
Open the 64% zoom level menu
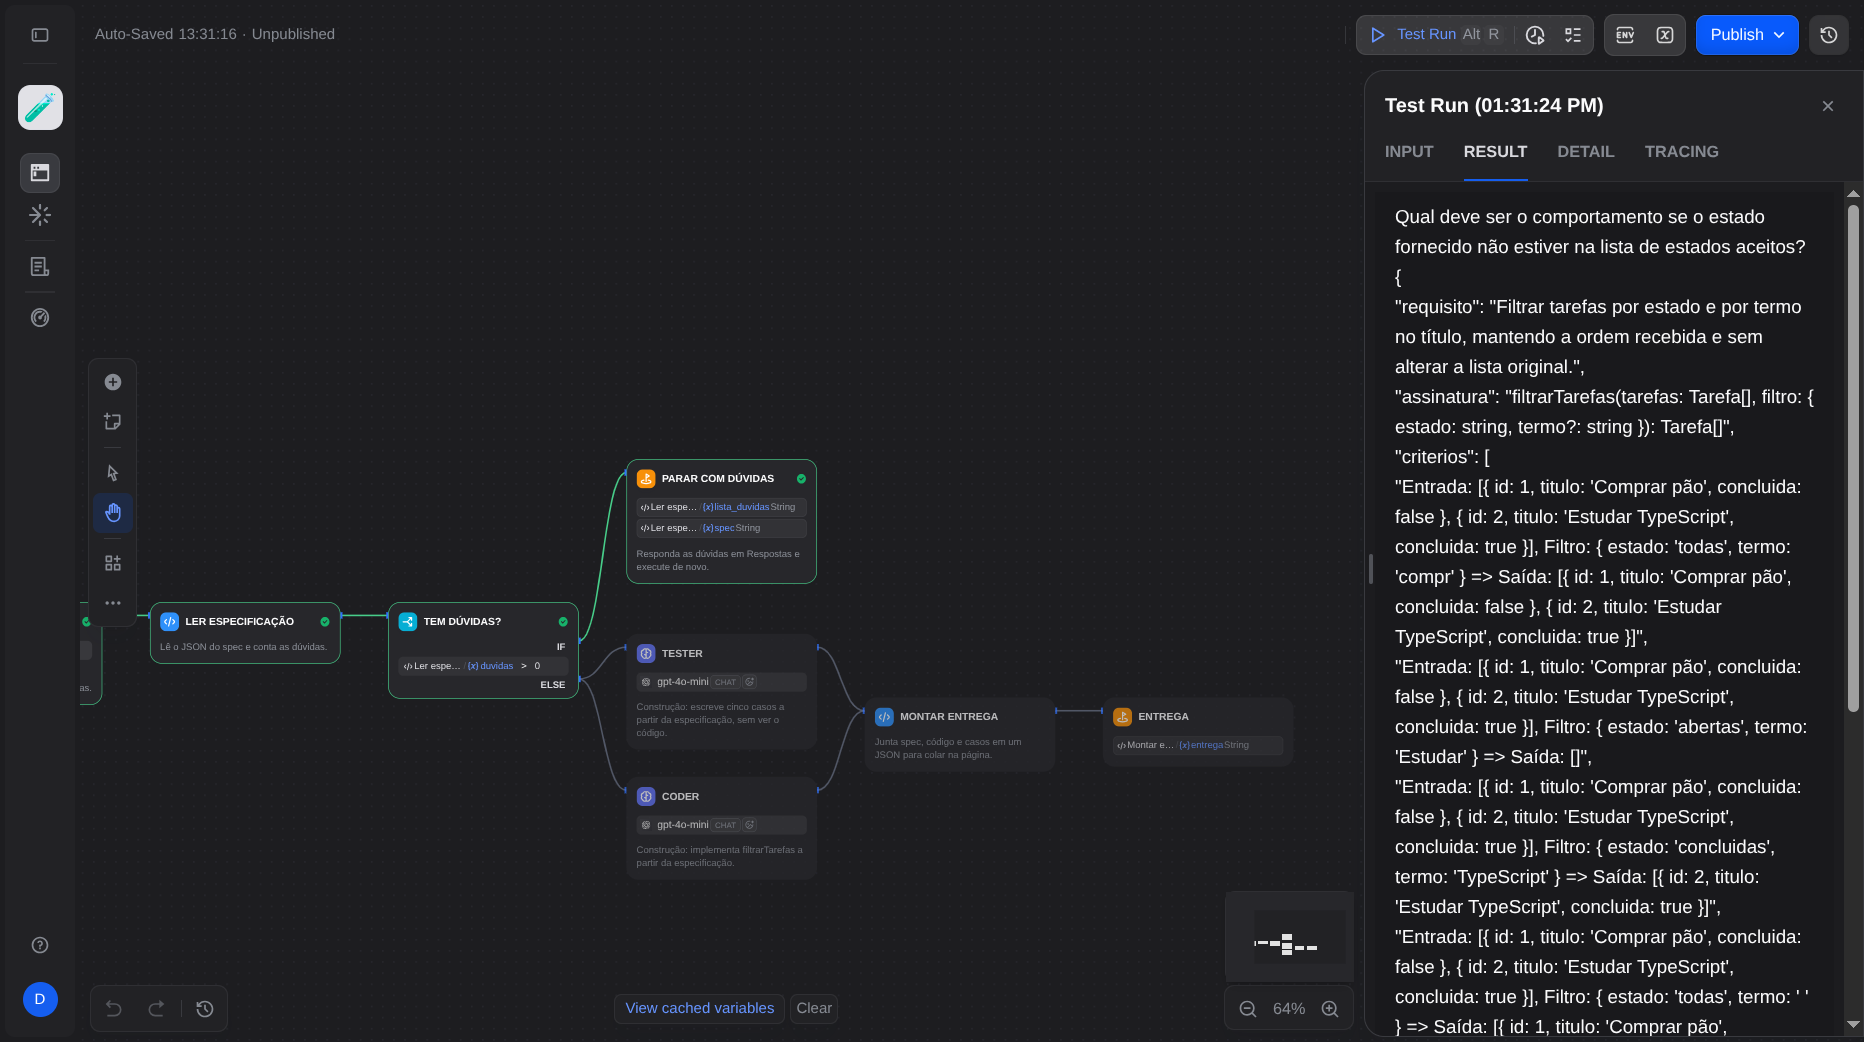coord(1288,1009)
